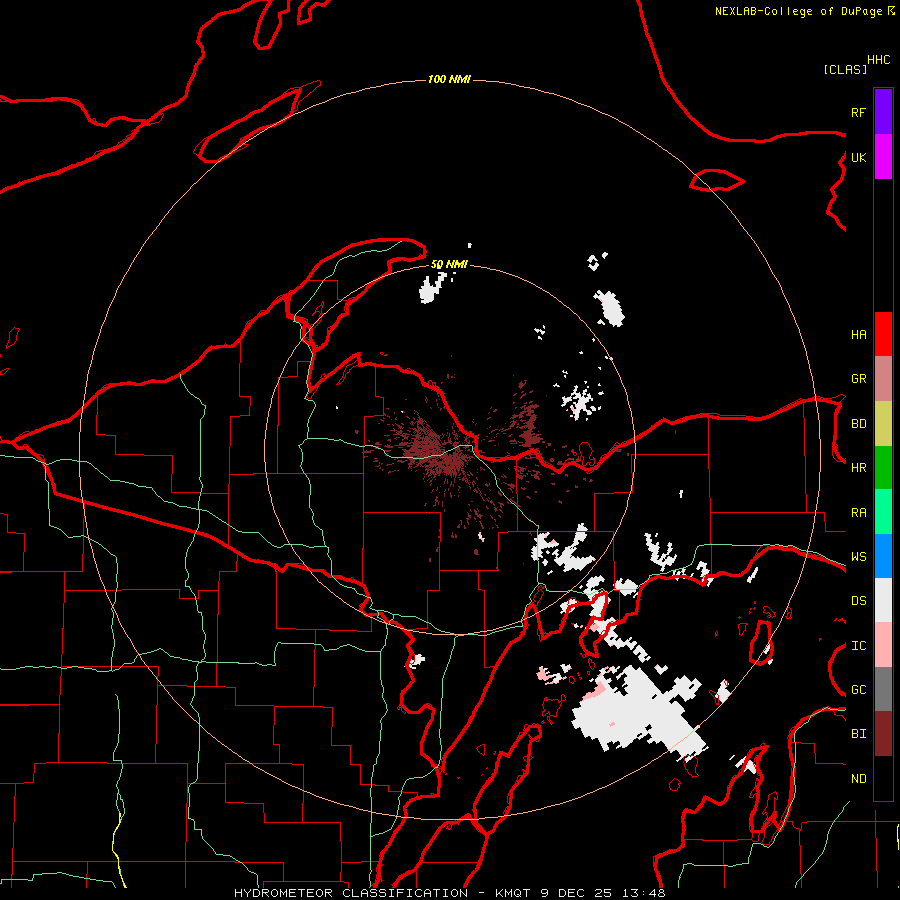
Task: Click the HA legend label
Action: click(858, 334)
